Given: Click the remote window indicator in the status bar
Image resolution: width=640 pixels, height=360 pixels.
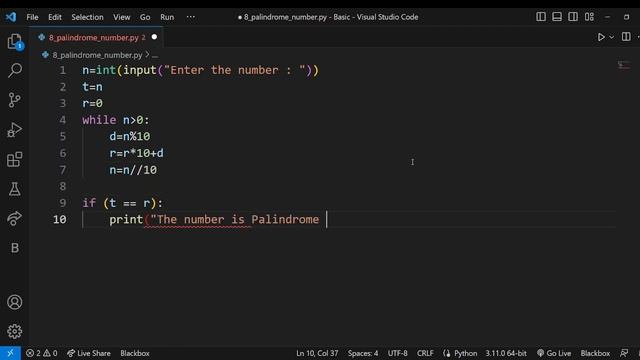Looking at the screenshot, I should [x=10, y=353].
